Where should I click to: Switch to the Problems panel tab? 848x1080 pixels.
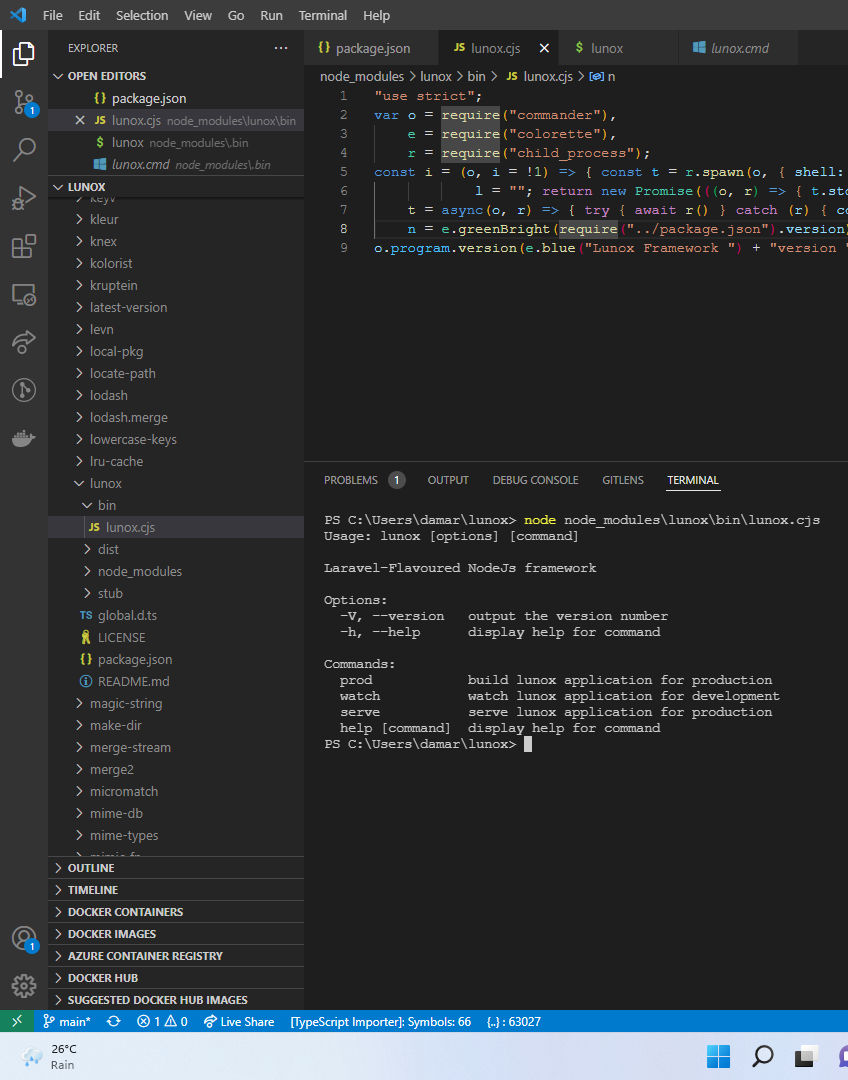click(364, 480)
